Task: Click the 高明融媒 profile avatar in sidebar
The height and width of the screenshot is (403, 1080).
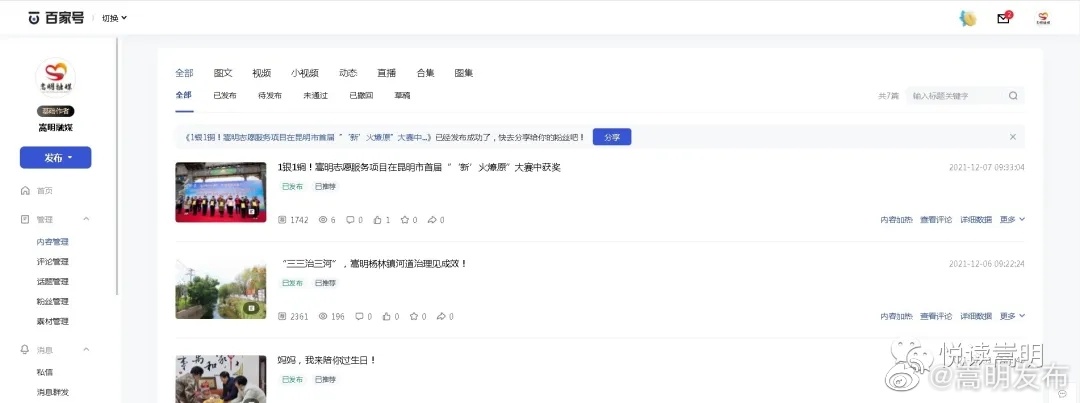Action: pos(56,78)
